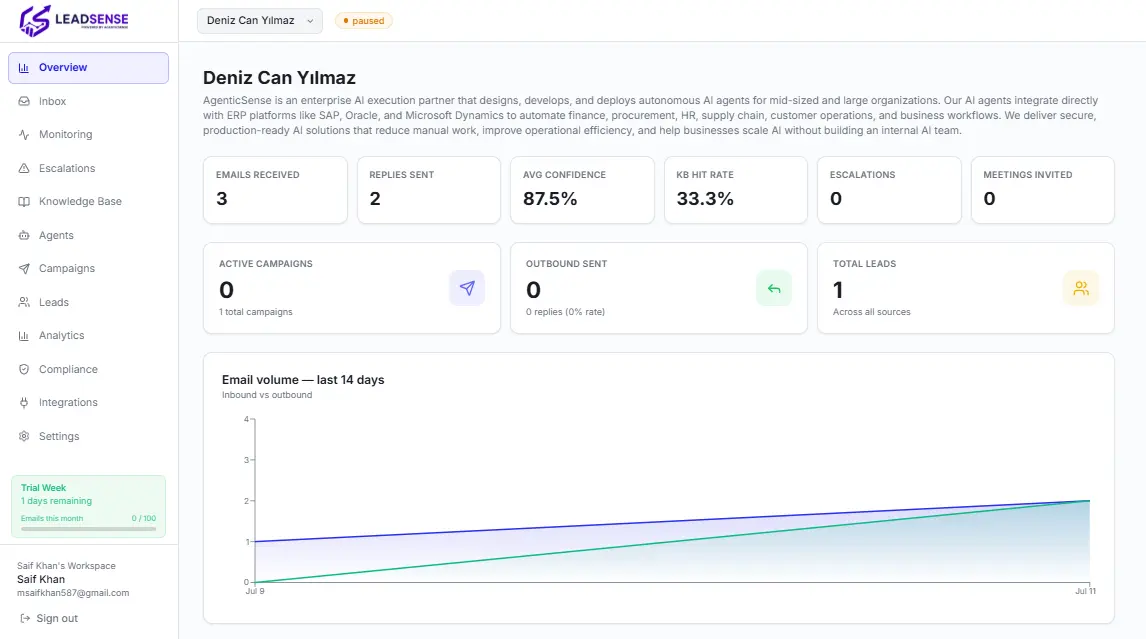Click the Overview bar-chart icon
Image resolution: width=1146 pixels, height=639 pixels.
click(x=24, y=67)
